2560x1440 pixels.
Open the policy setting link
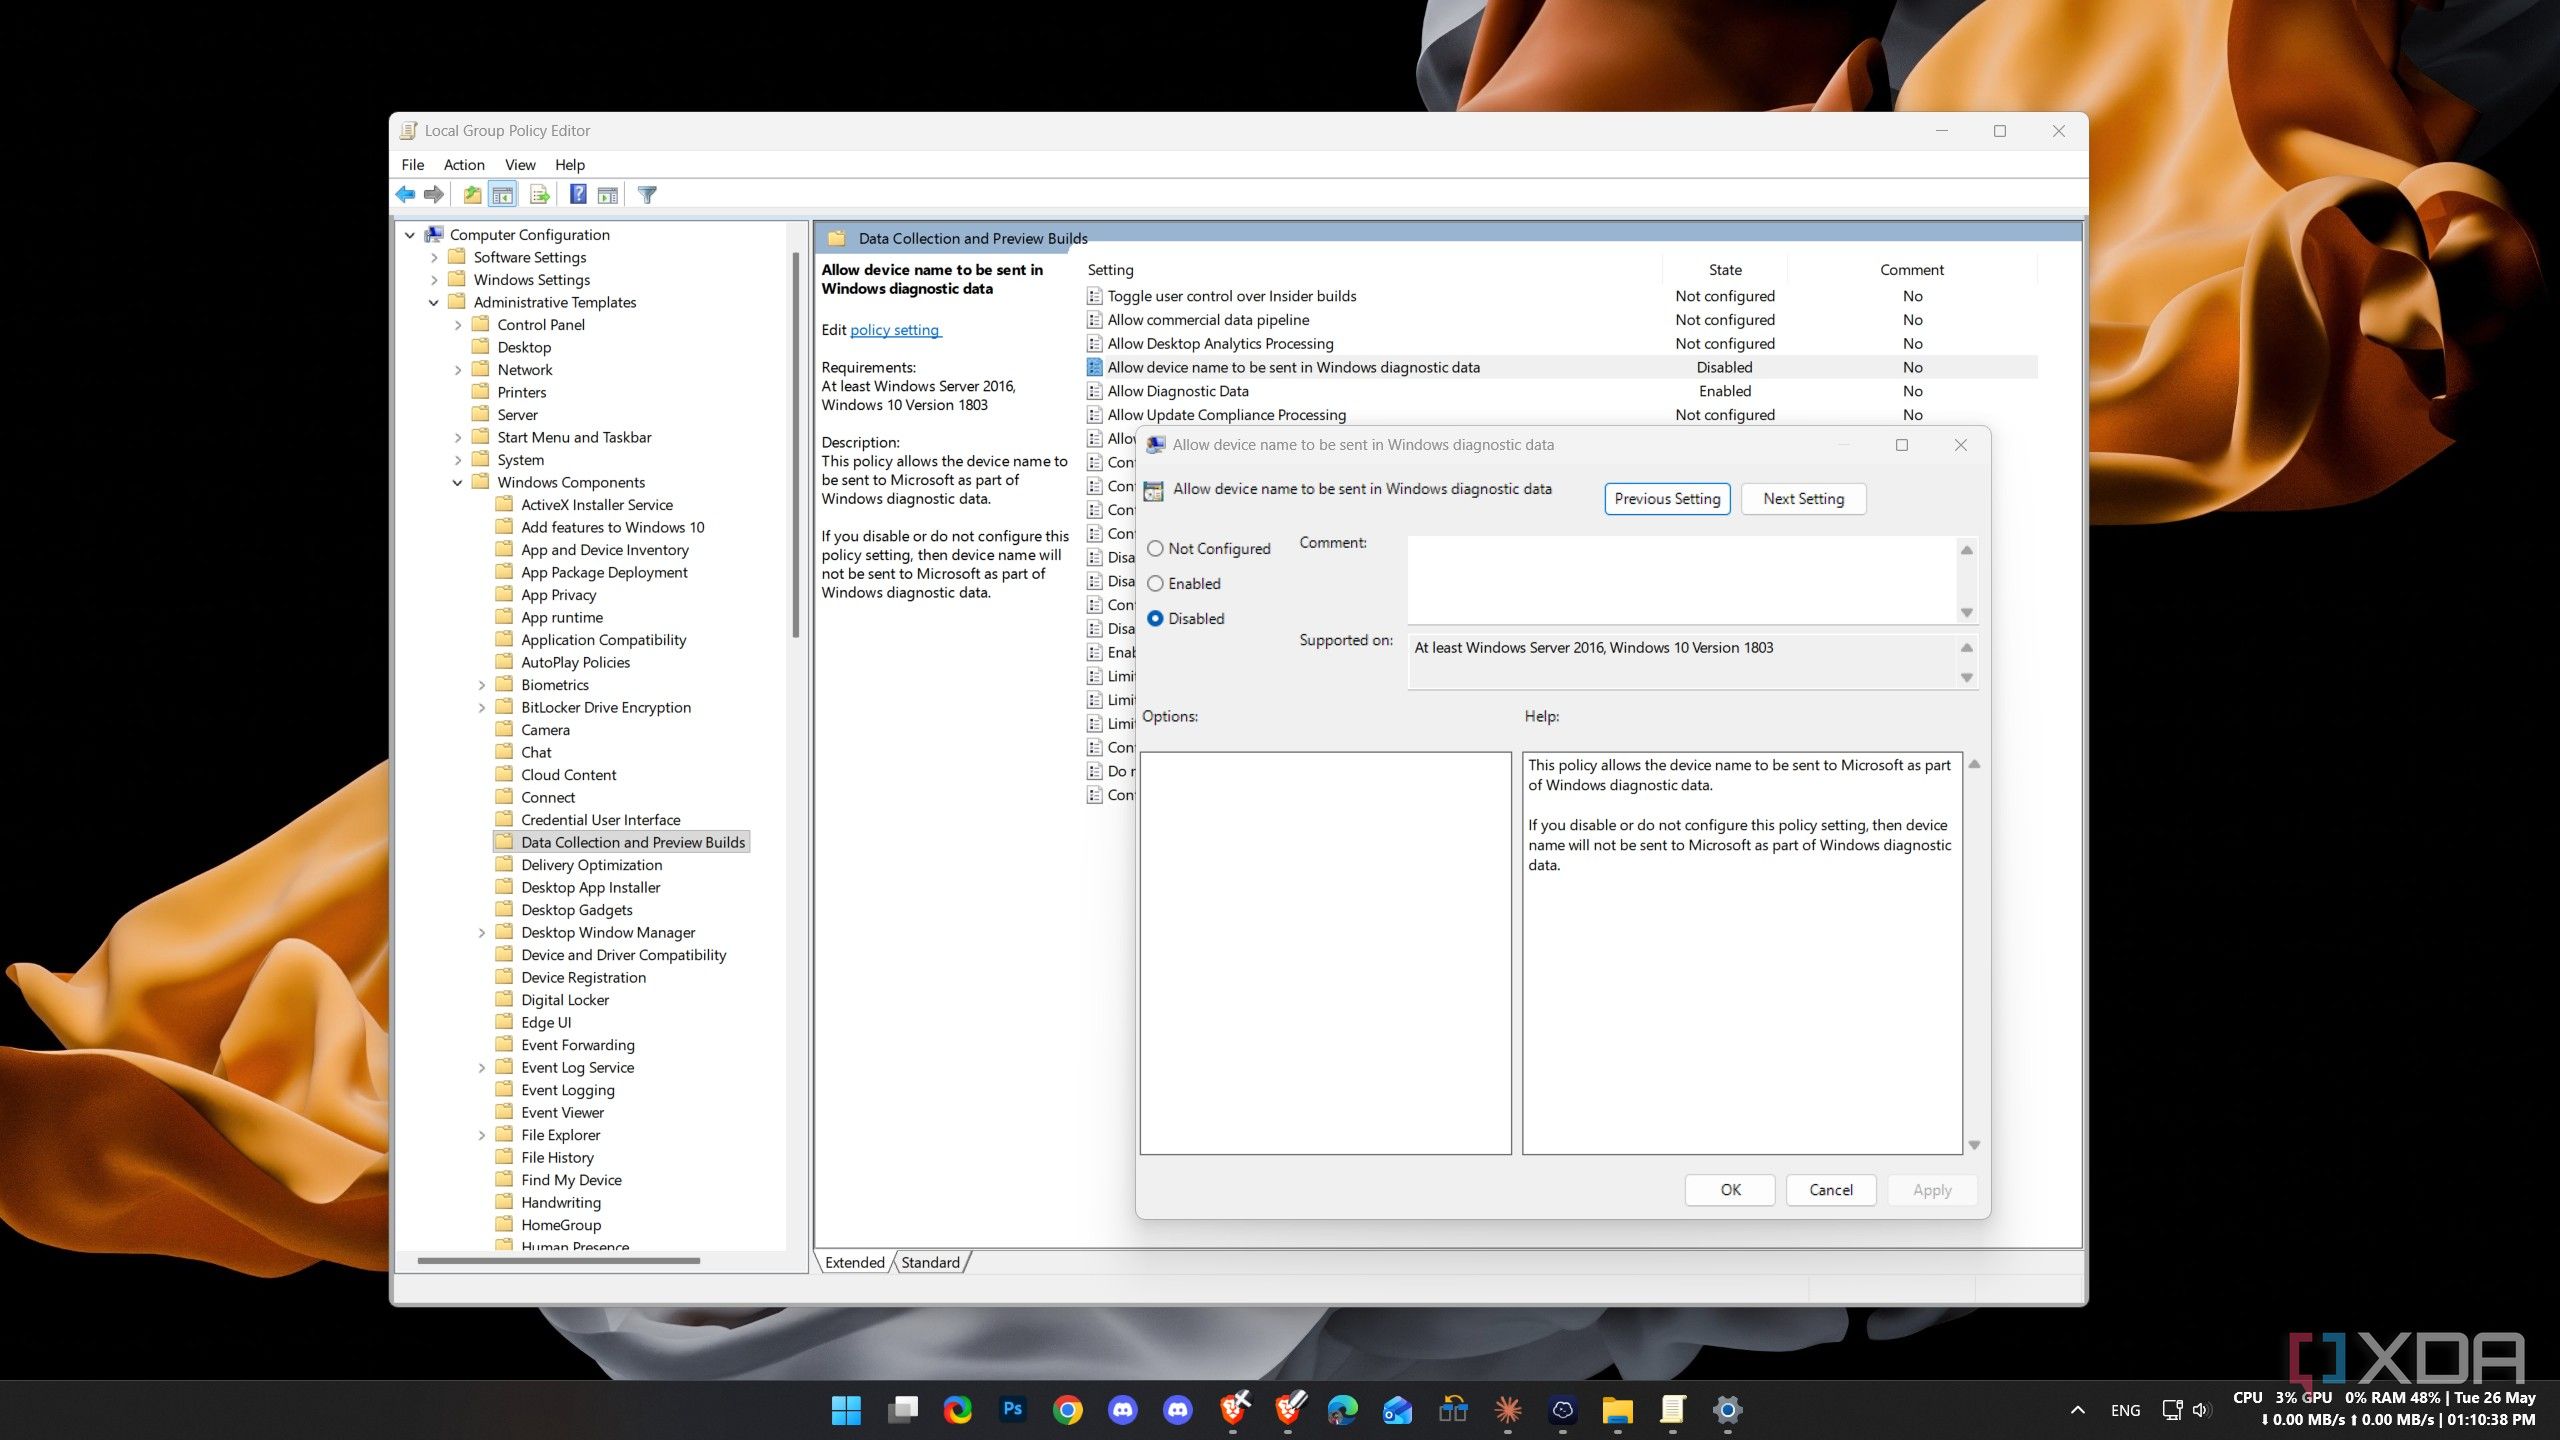coord(894,330)
